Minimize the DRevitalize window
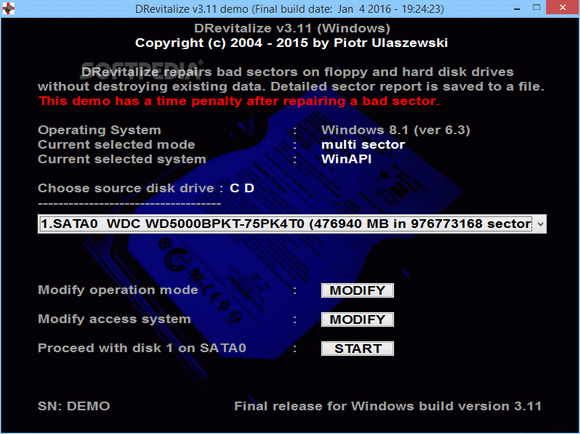Image resolution: width=580 pixels, height=434 pixels. [517, 8]
